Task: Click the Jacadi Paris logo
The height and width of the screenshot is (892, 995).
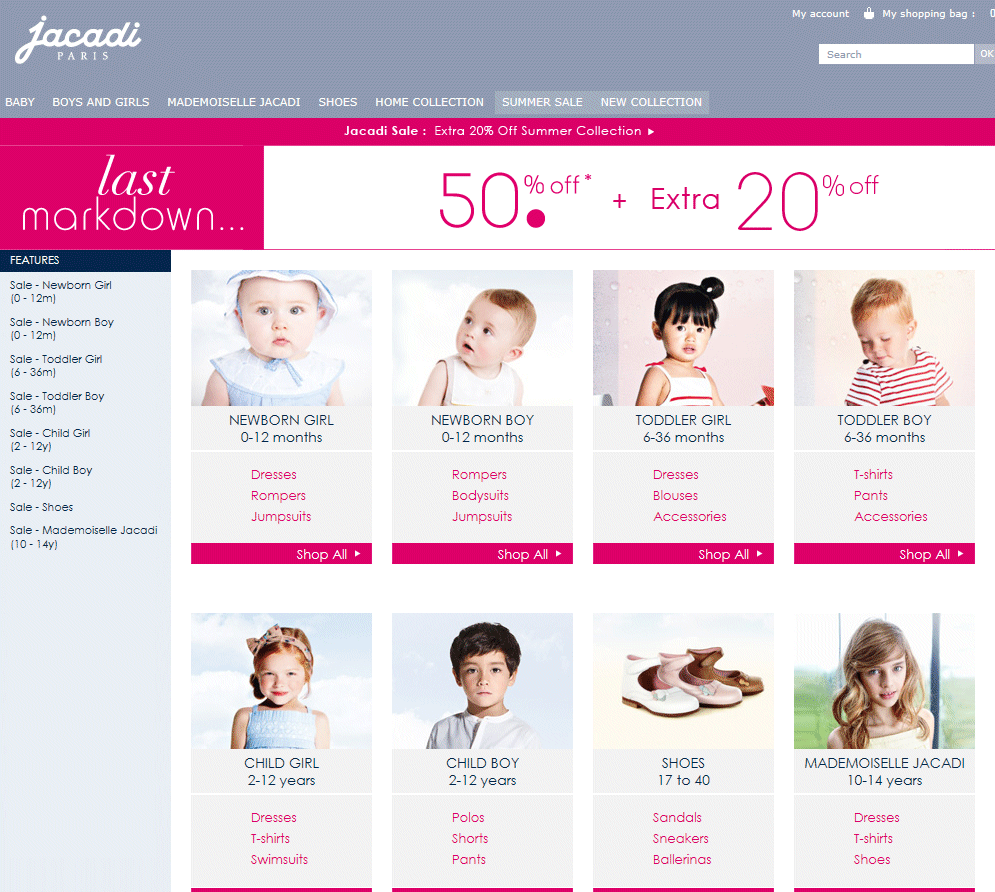Action: pos(77,40)
